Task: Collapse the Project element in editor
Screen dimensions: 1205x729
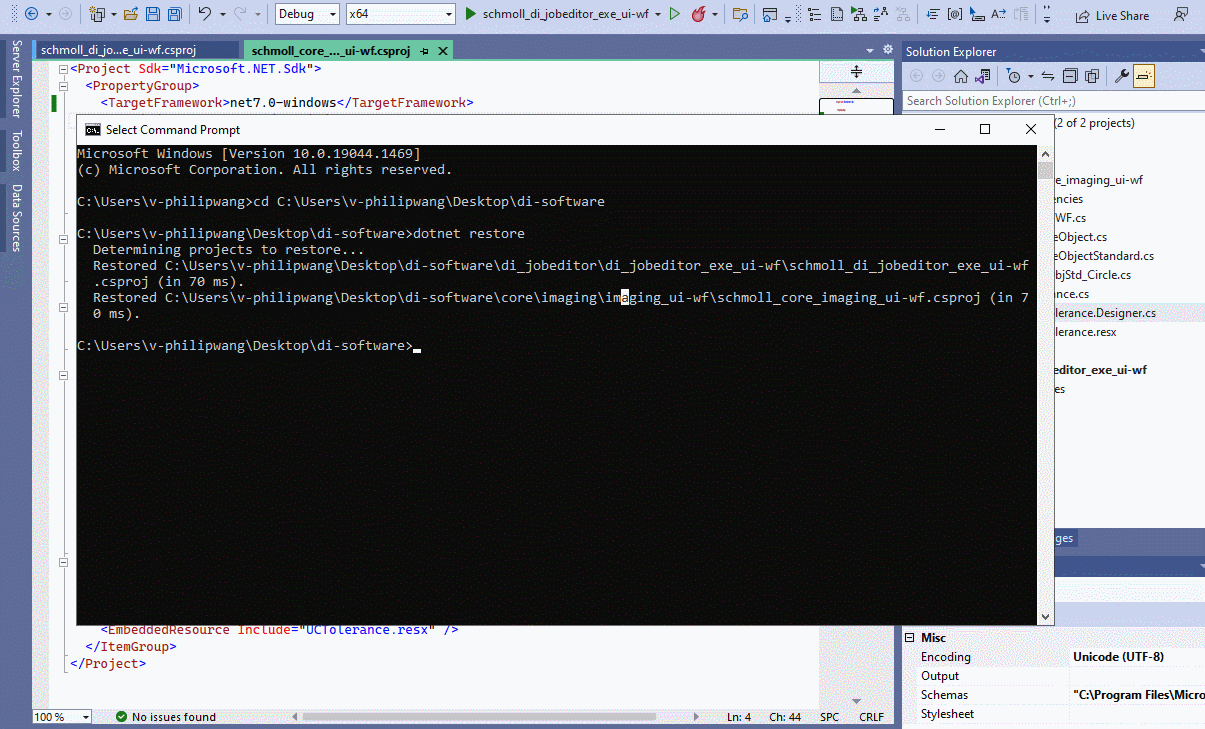Action: pyautogui.click(x=62, y=70)
